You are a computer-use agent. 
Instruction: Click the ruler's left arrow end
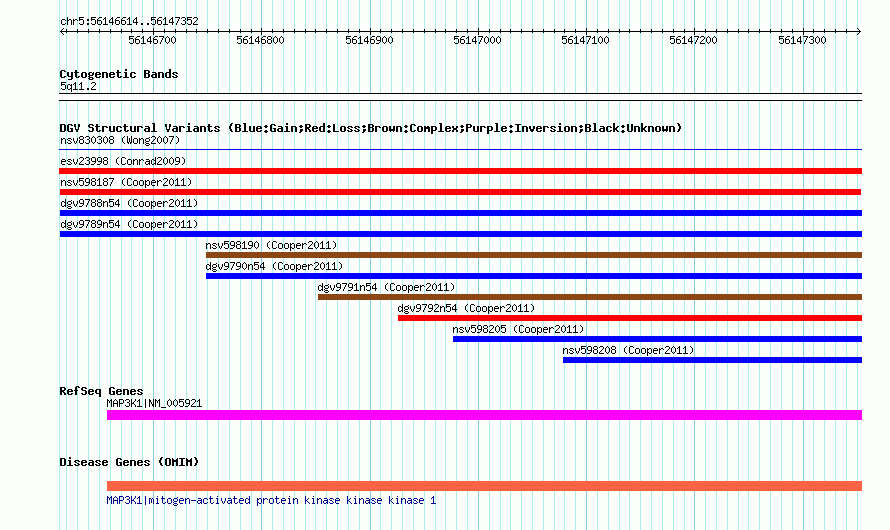pos(62,31)
